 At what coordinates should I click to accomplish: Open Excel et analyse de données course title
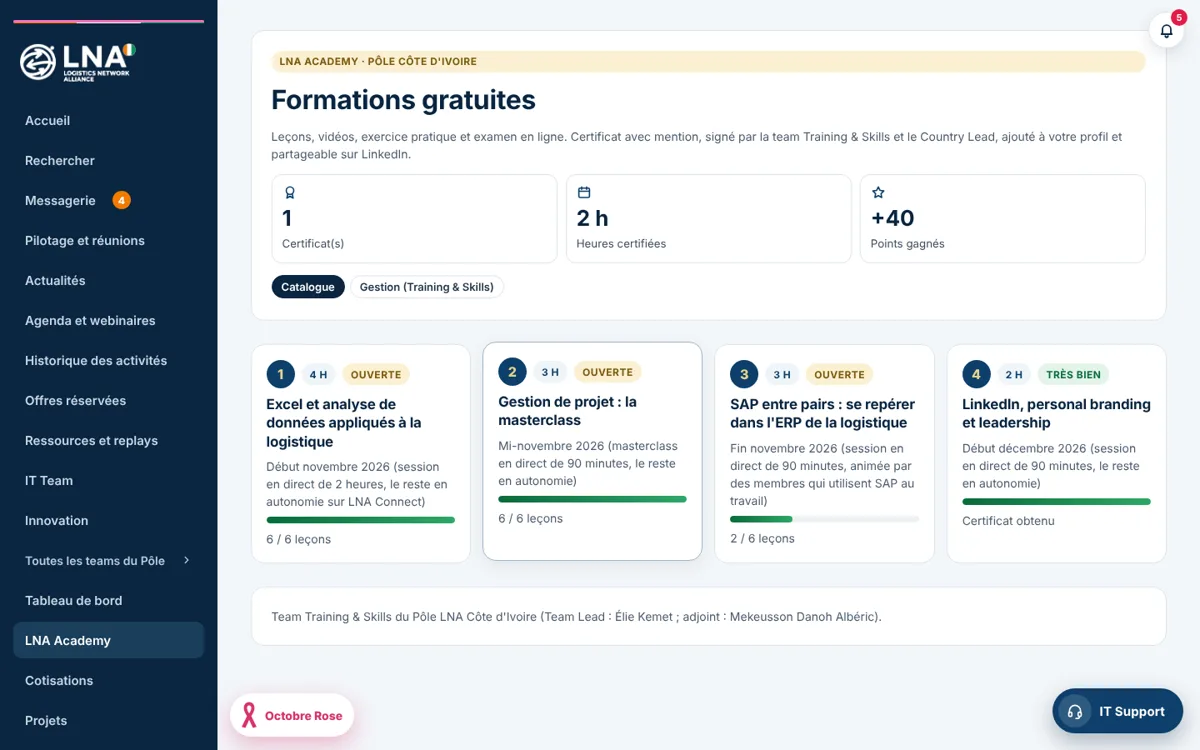point(344,423)
